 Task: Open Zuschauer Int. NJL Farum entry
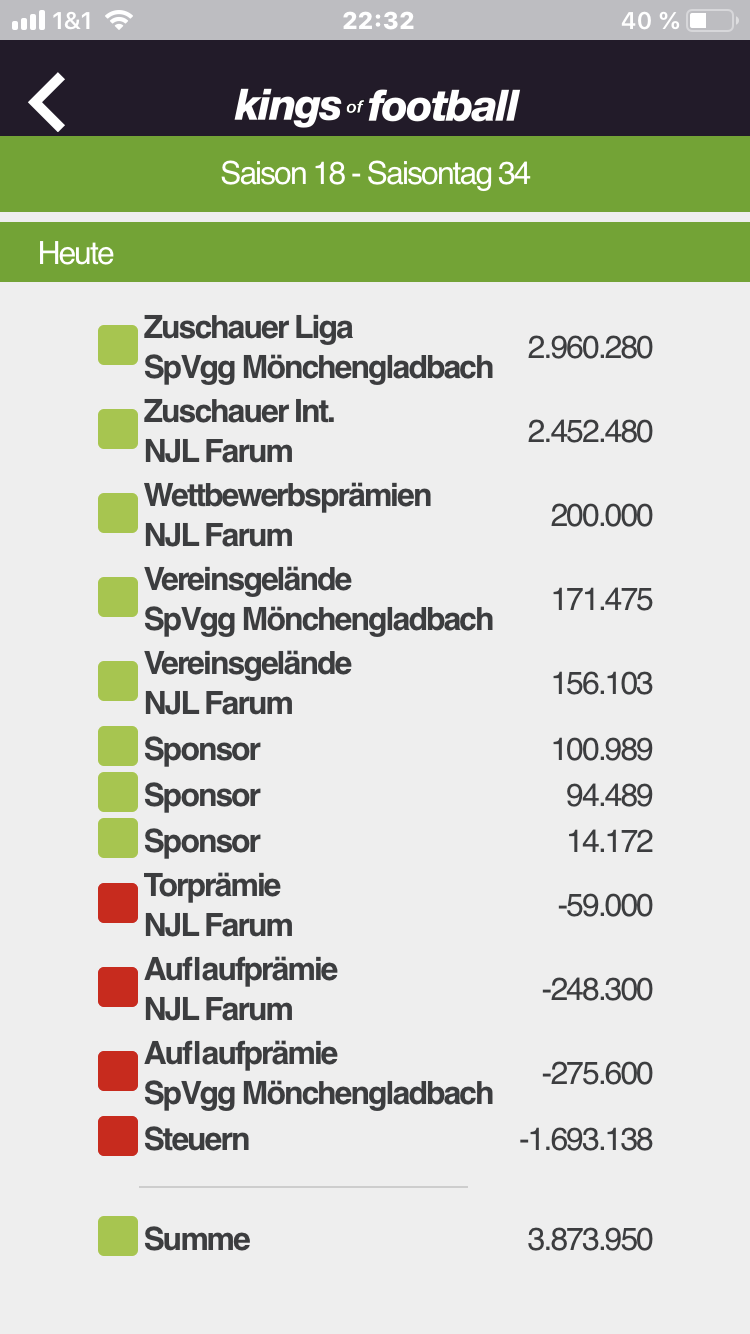coord(375,431)
